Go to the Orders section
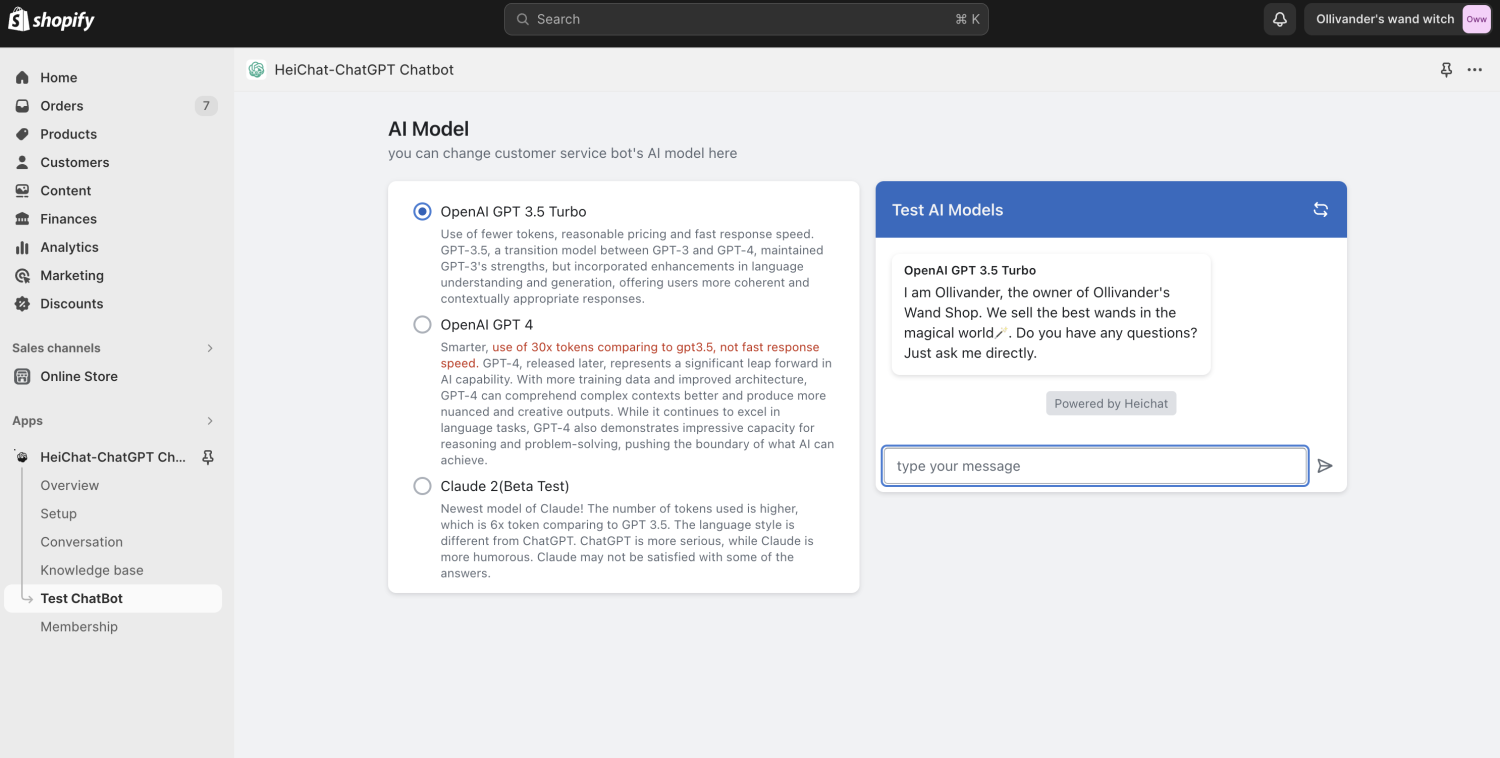Viewport: 1500px width, 758px height. click(62, 106)
